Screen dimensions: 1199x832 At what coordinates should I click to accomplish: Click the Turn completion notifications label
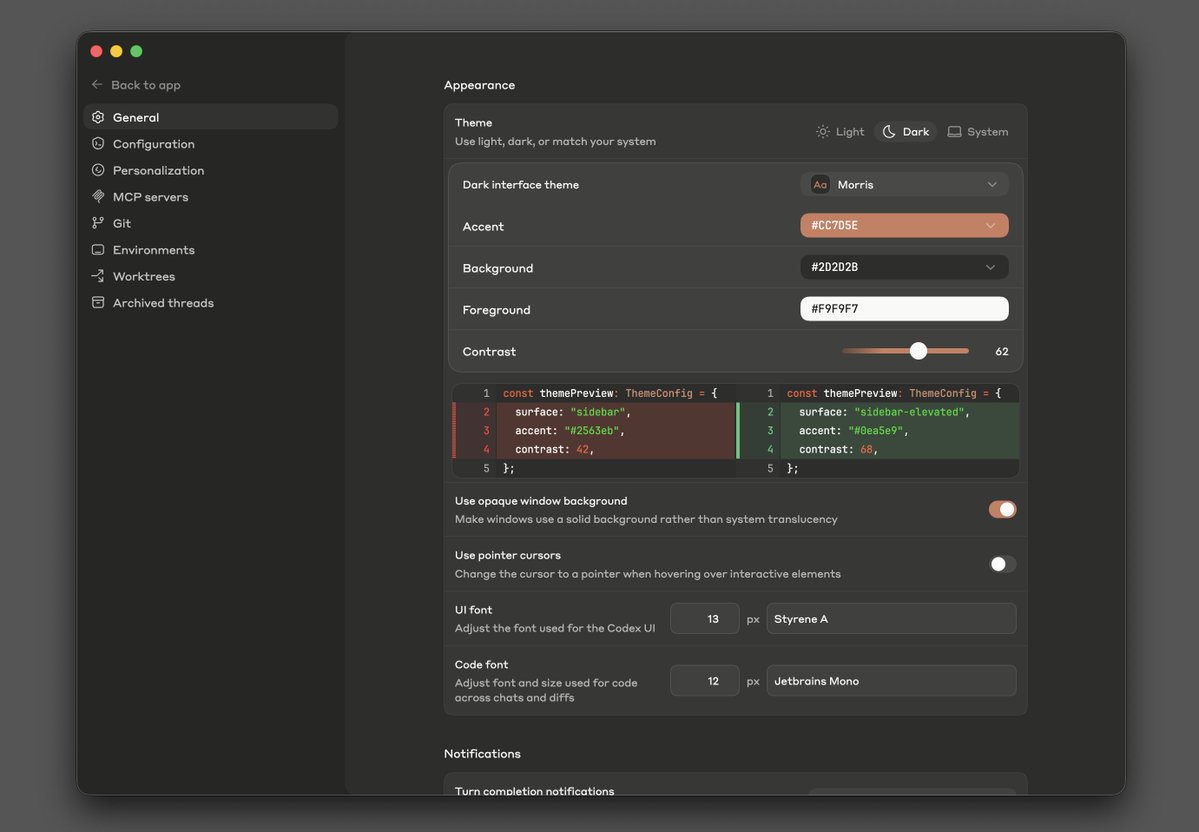535,791
